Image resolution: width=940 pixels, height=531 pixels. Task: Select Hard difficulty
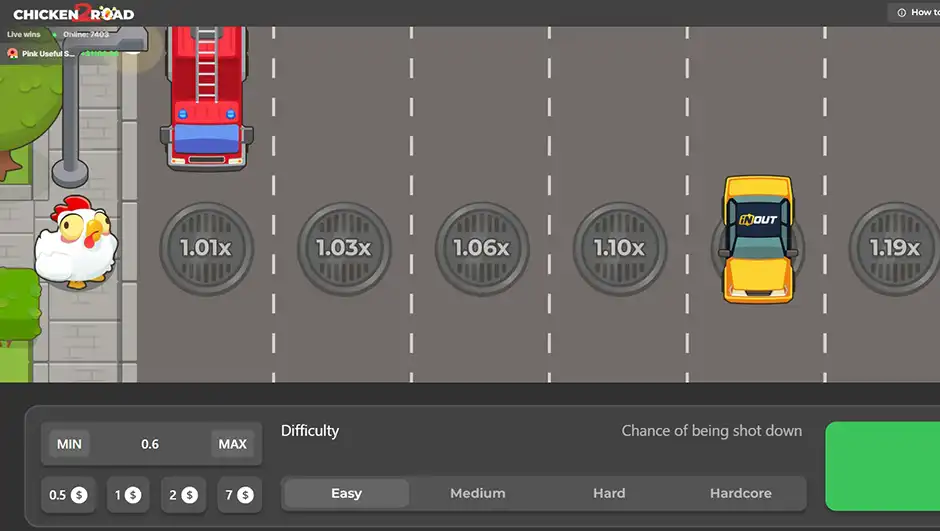coord(609,493)
